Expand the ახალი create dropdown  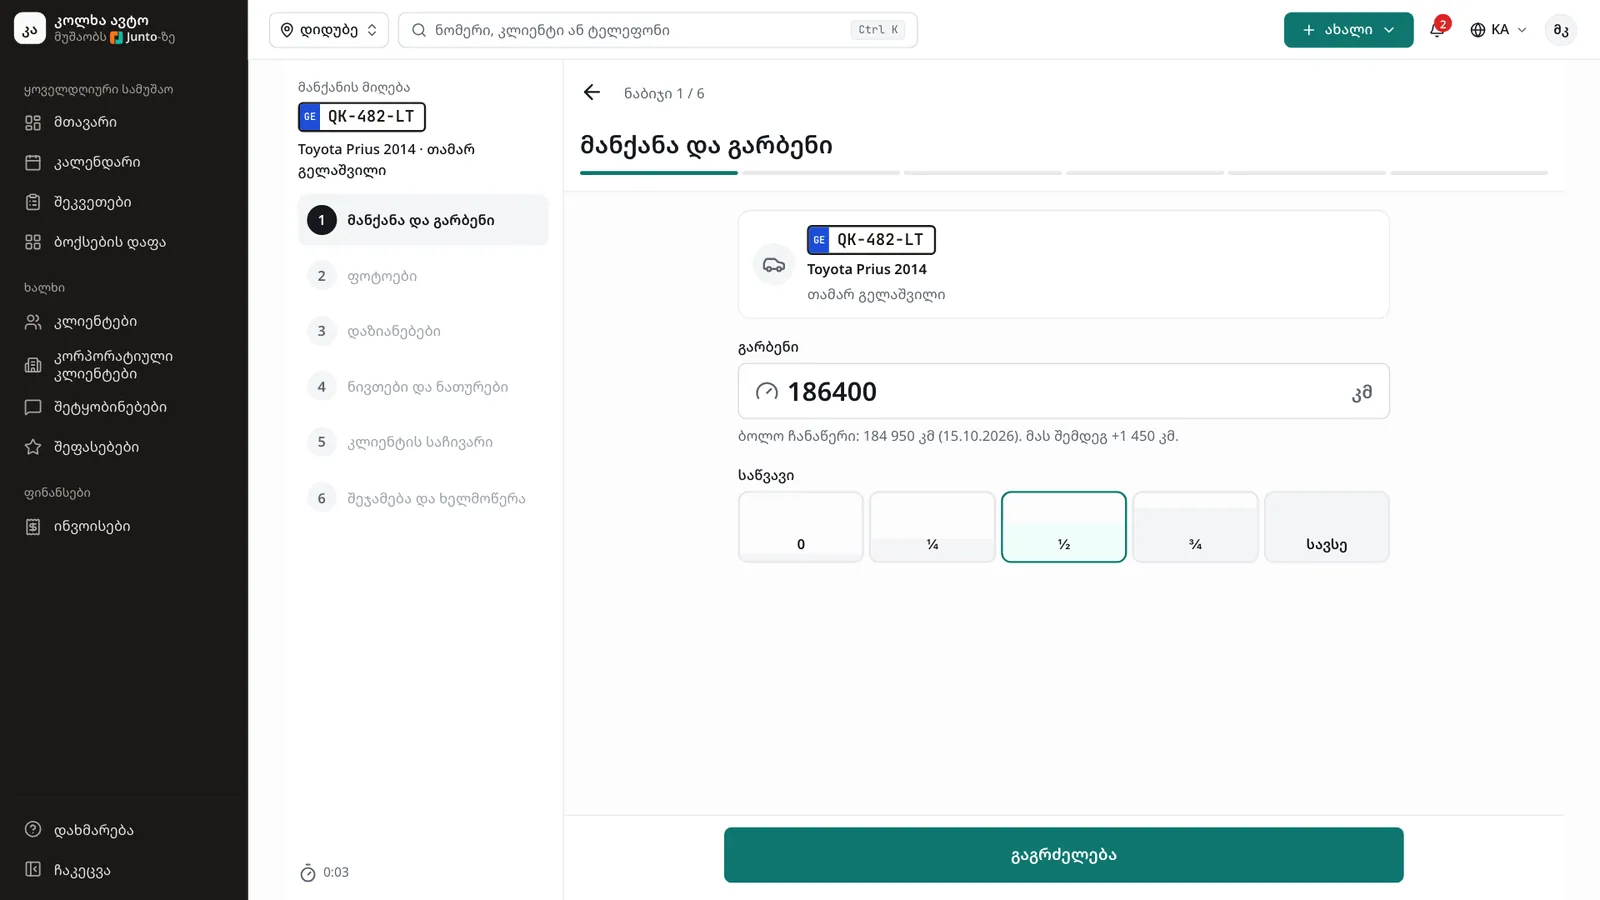(x=1348, y=30)
